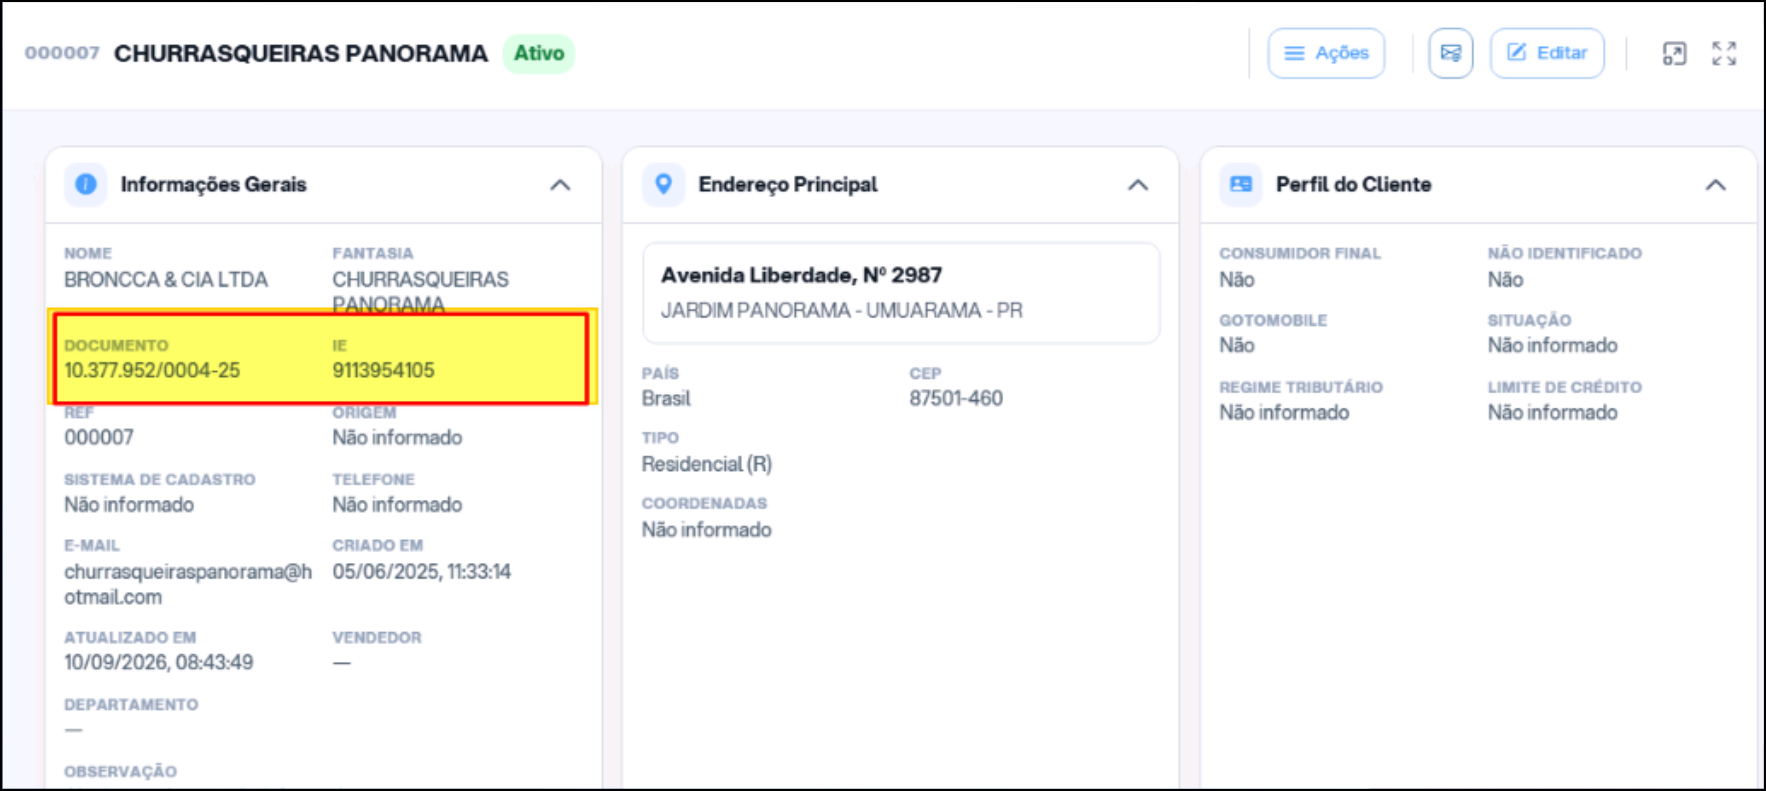The width and height of the screenshot is (1766, 791).
Task: Click the Informações Gerais info icon
Action: click(x=86, y=184)
